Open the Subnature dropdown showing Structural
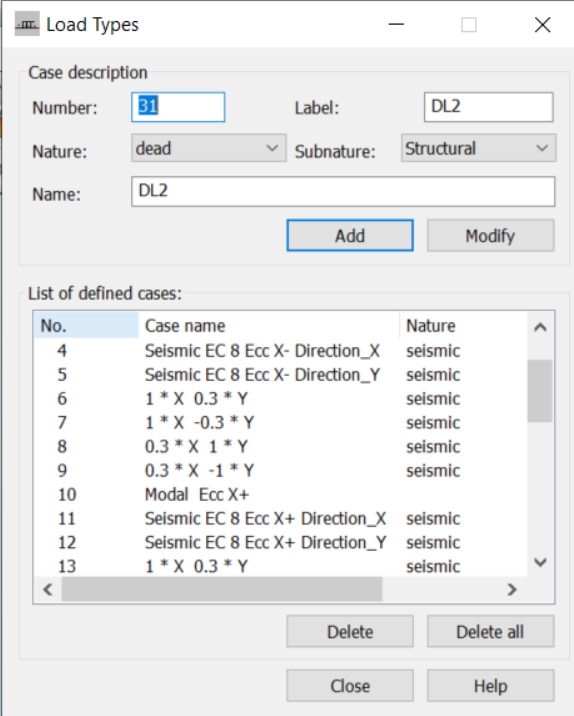The width and height of the screenshot is (574, 716). 479,148
